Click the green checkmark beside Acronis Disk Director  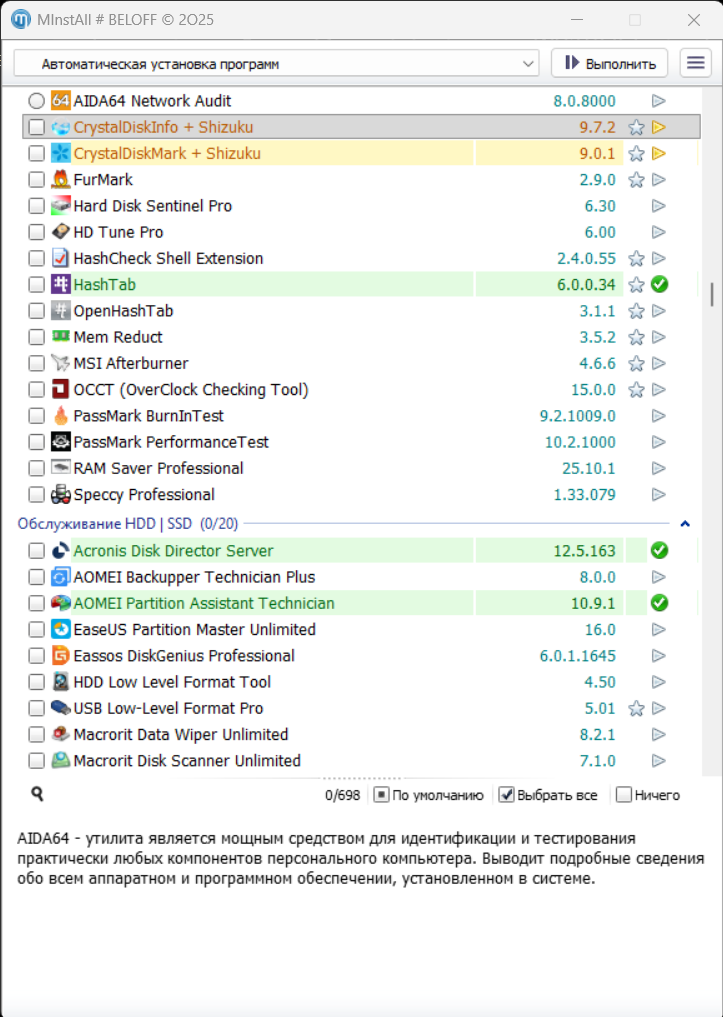click(x=658, y=551)
